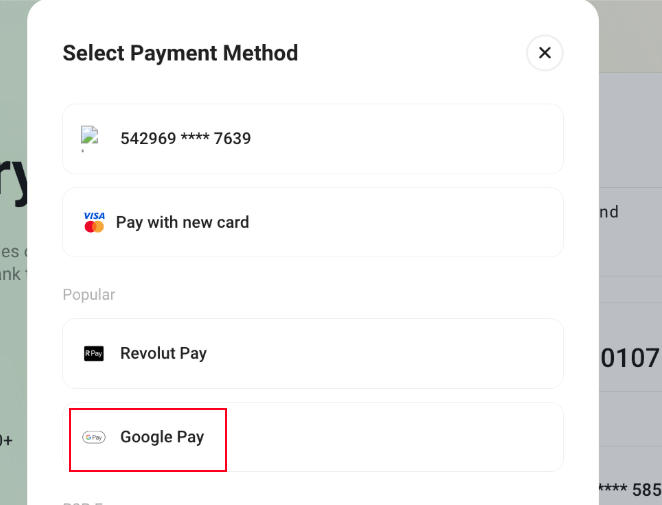Click the "Popular" section label
The image size is (662, 505).
coord(89,295)
